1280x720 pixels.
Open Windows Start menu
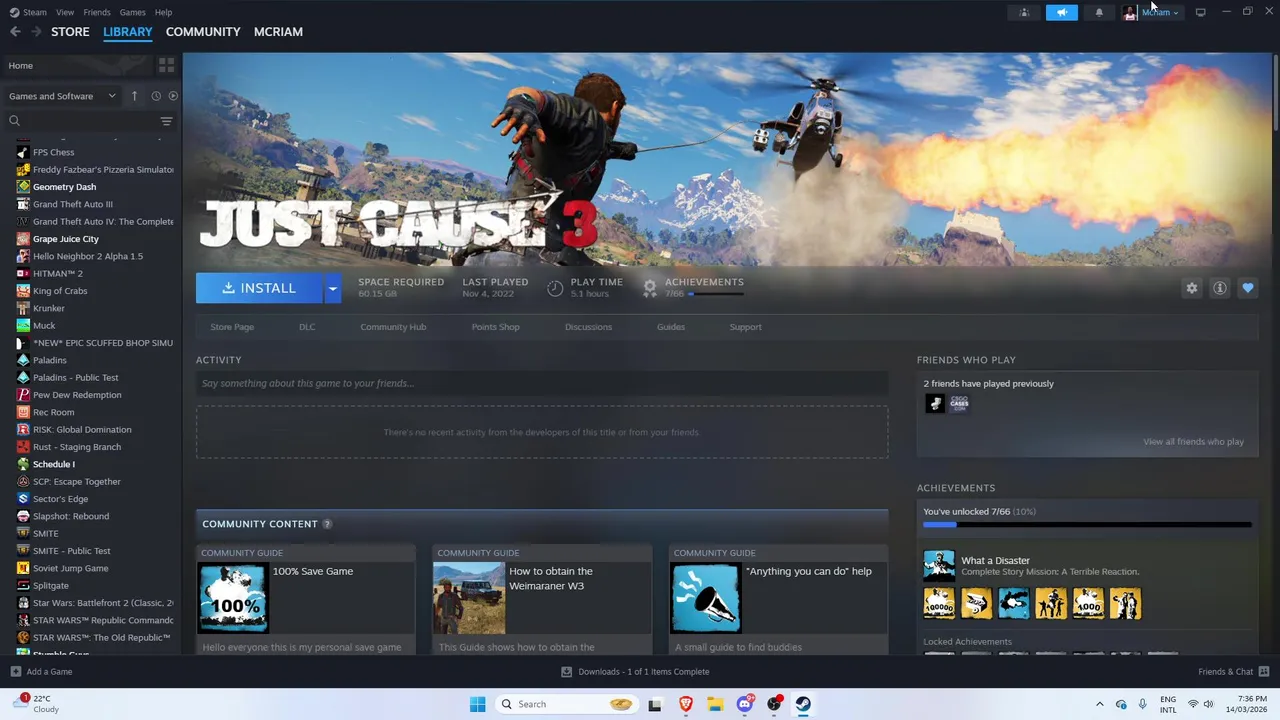(477, 704)
